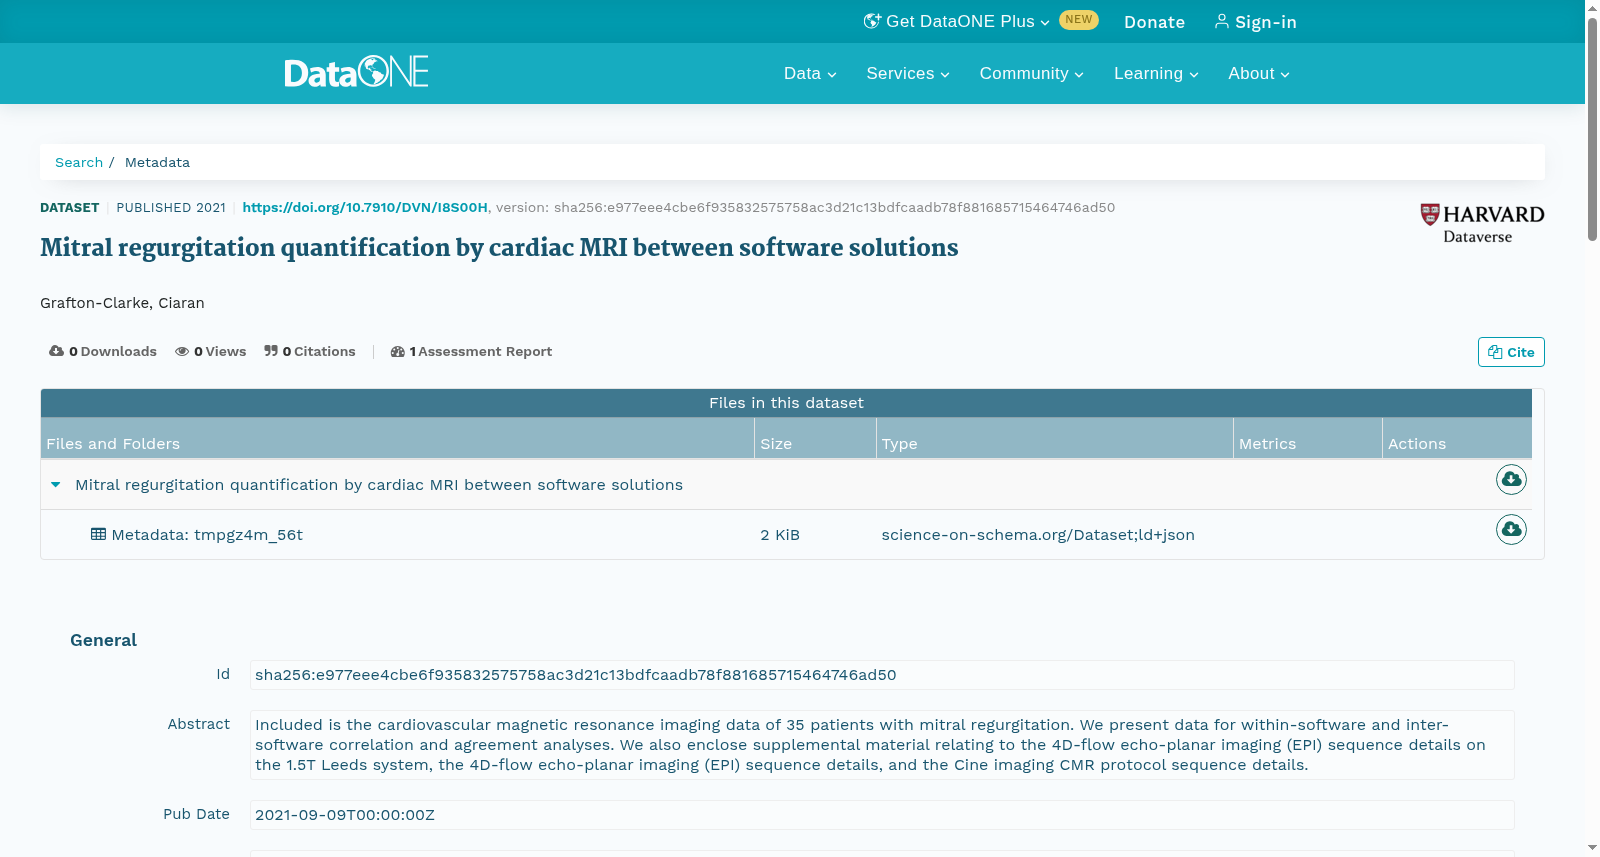Open the Learning menu
The image size is (1600, 857).
(1156, 73)
